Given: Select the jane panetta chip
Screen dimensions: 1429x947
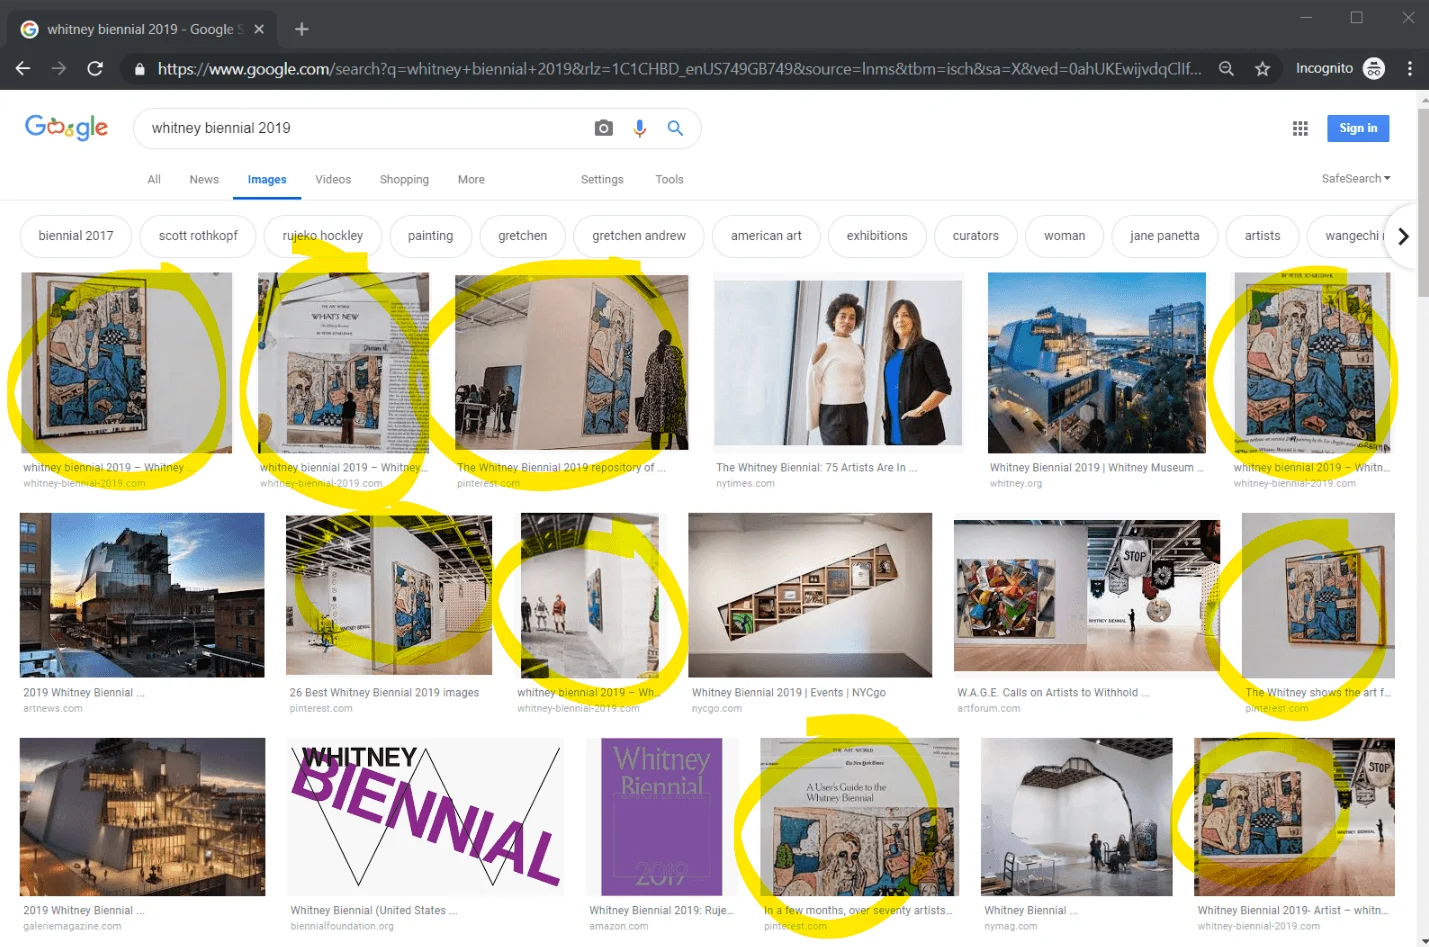Looking at the screenshot, I should click(1164, 236).
